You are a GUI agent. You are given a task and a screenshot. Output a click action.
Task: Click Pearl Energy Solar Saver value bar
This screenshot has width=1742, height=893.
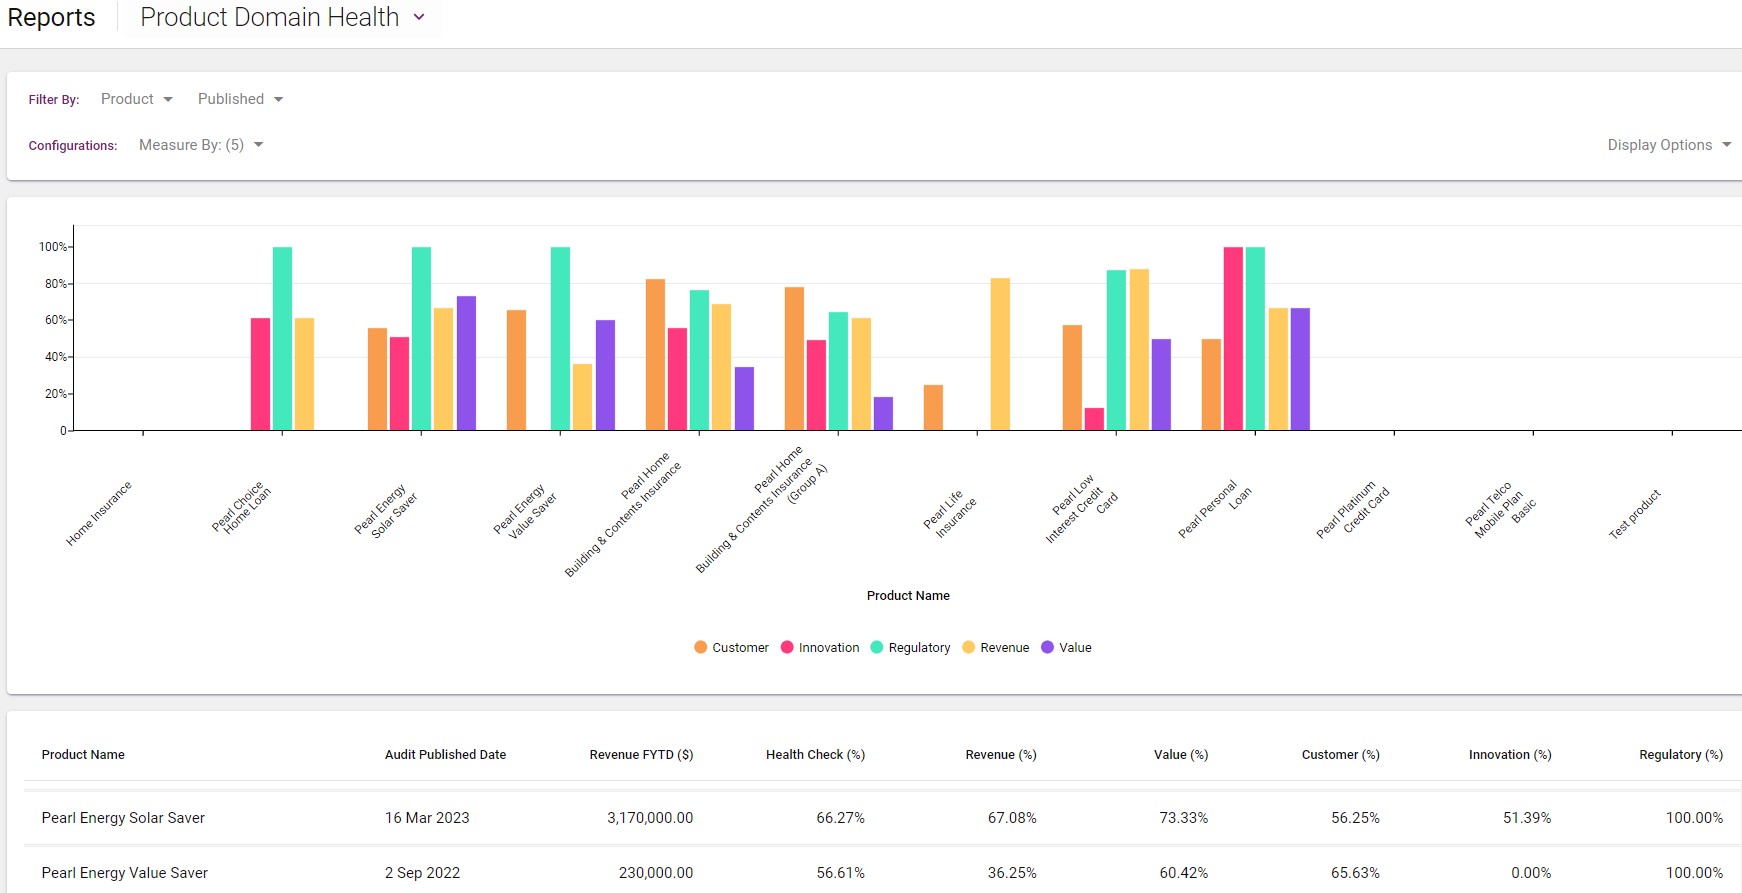coord(466,363)
